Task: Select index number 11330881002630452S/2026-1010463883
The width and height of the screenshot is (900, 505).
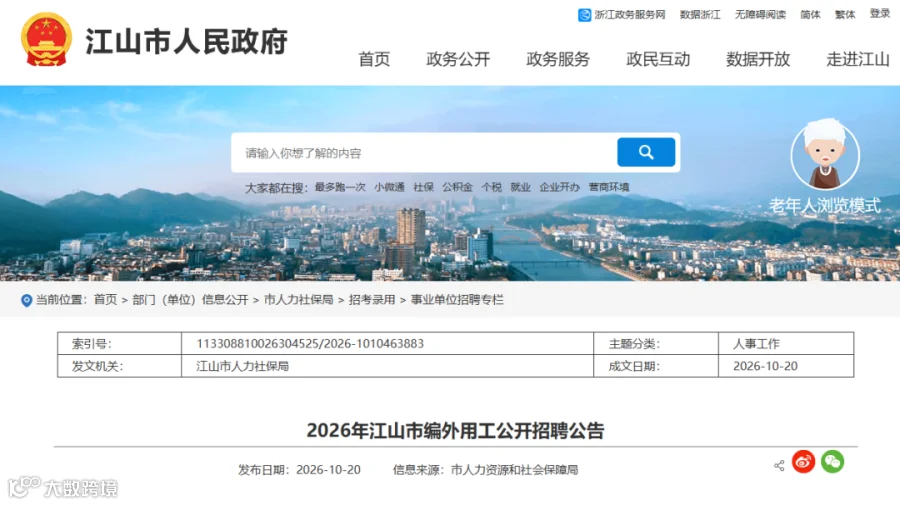Action: click(x=310, y=344)
